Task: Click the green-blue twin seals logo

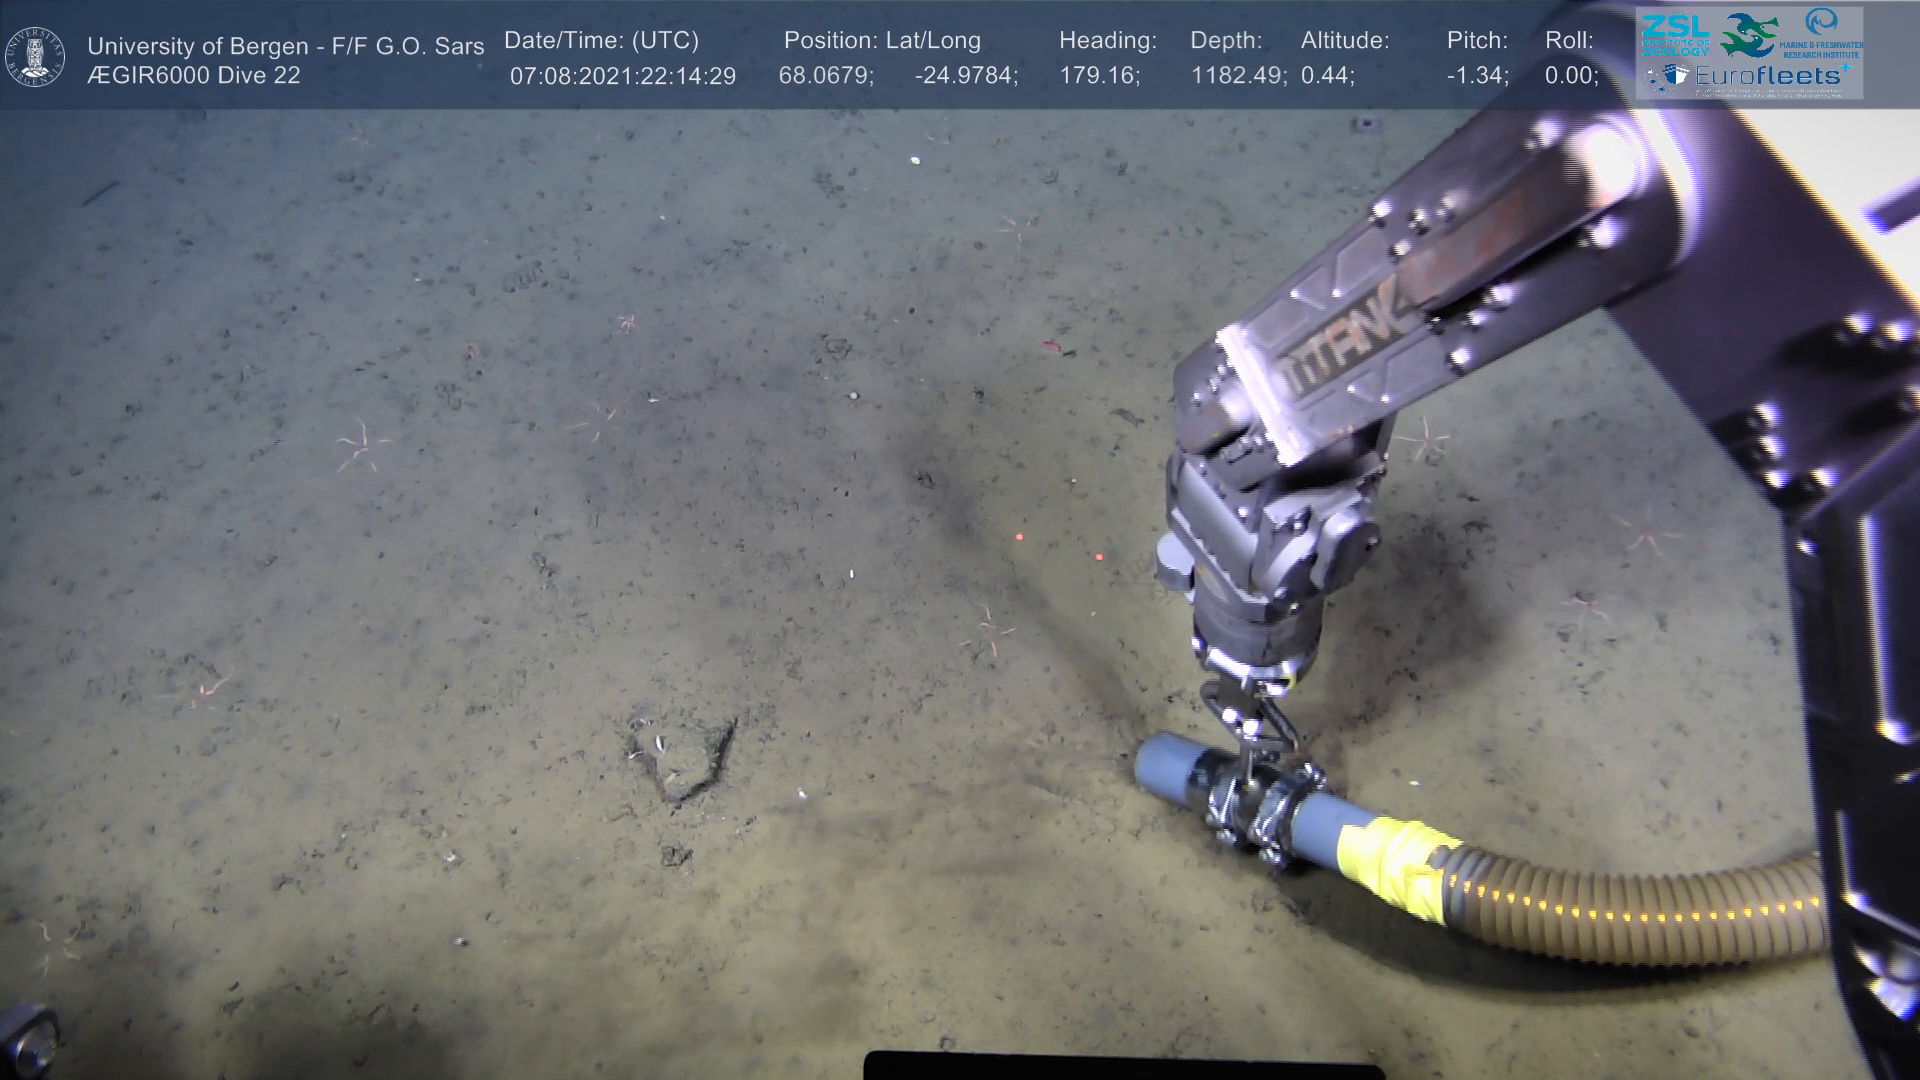Action: click(1749, 34)
